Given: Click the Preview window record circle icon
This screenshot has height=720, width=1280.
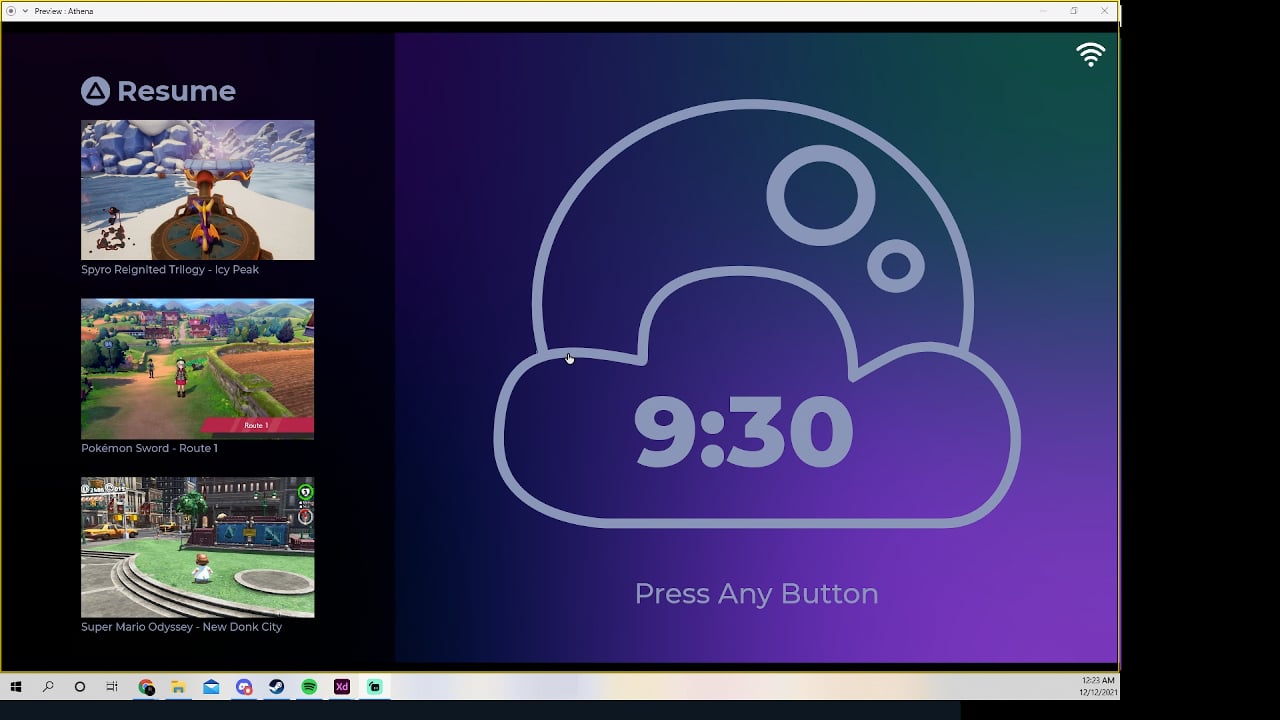Looking at the screenshot, I should click(x=11, y=11).
